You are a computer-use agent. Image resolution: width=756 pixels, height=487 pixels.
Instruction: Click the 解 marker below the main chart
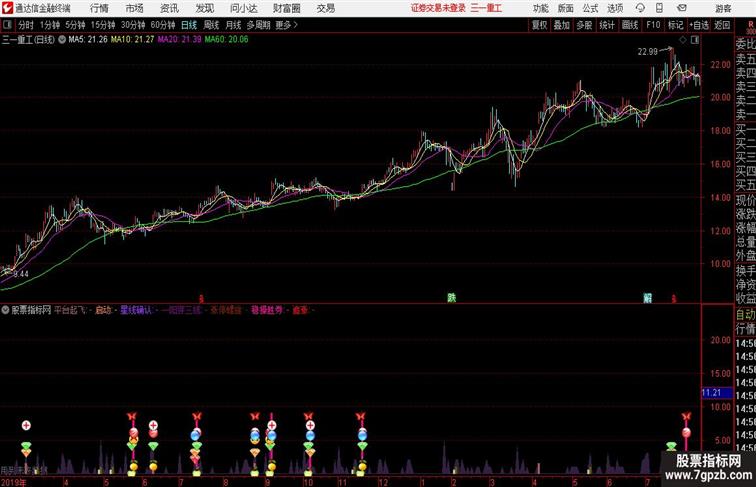[648, 298]
